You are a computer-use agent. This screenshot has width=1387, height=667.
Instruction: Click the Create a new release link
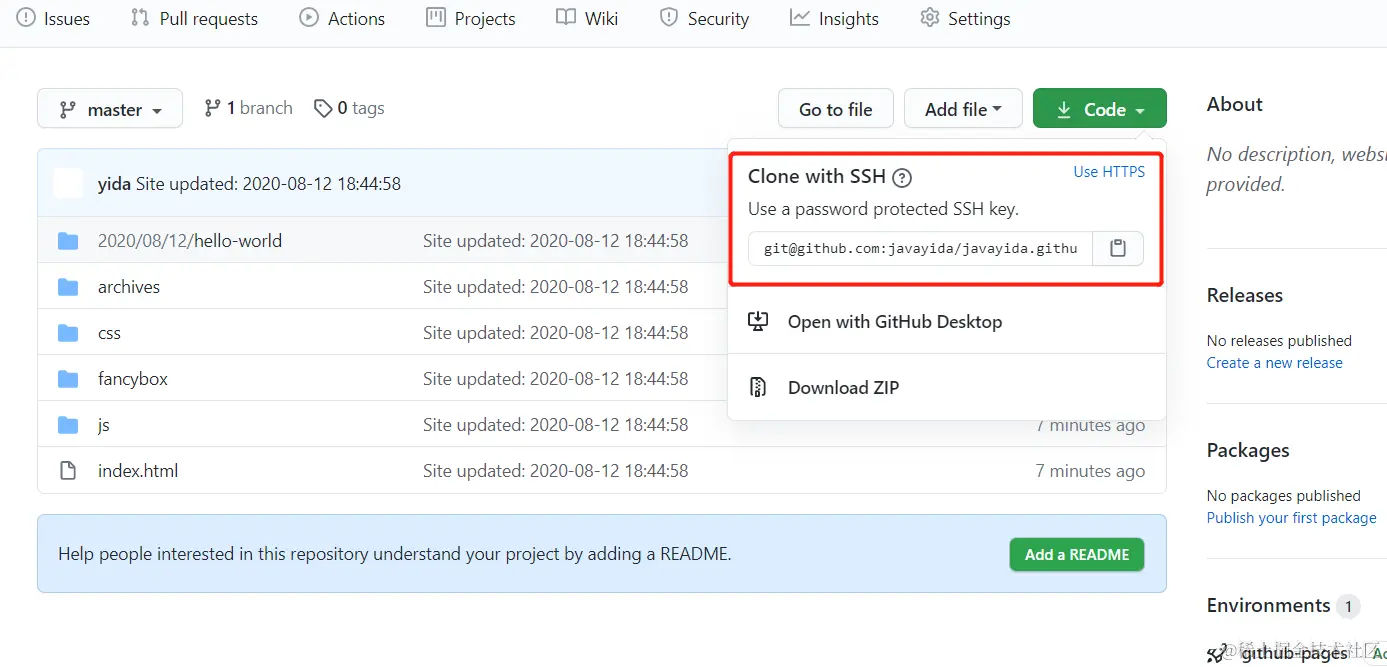[x=1274, y=363]
